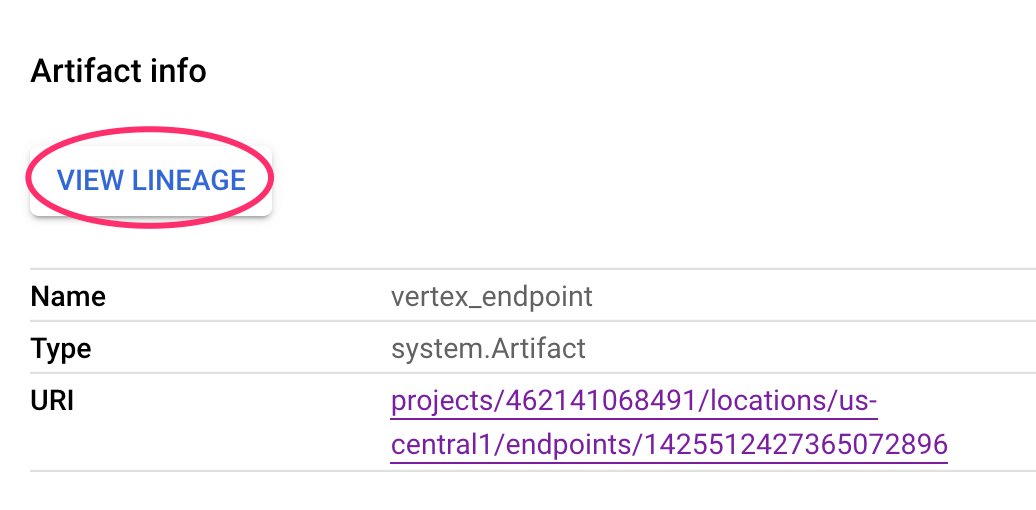
Task: Select the Name field label
Action: pos(68,297)
